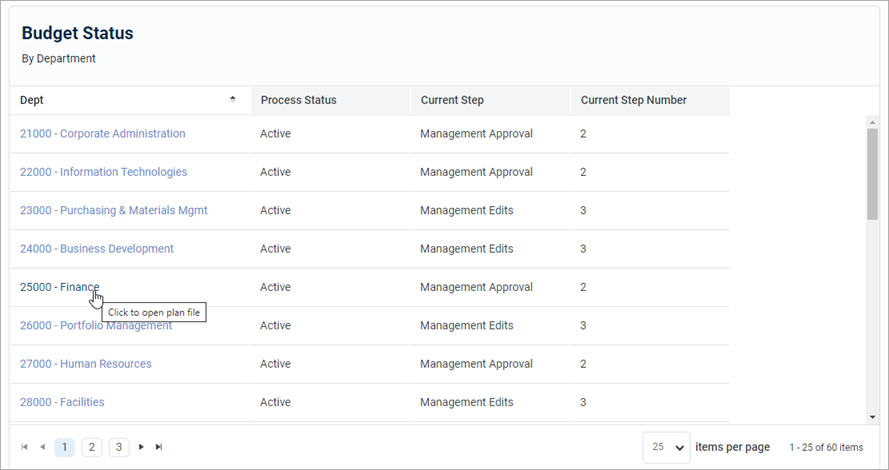Select page 3 in pager
Image resolution: width=889 pixels, height=470 pixels.
click(118, 447)
